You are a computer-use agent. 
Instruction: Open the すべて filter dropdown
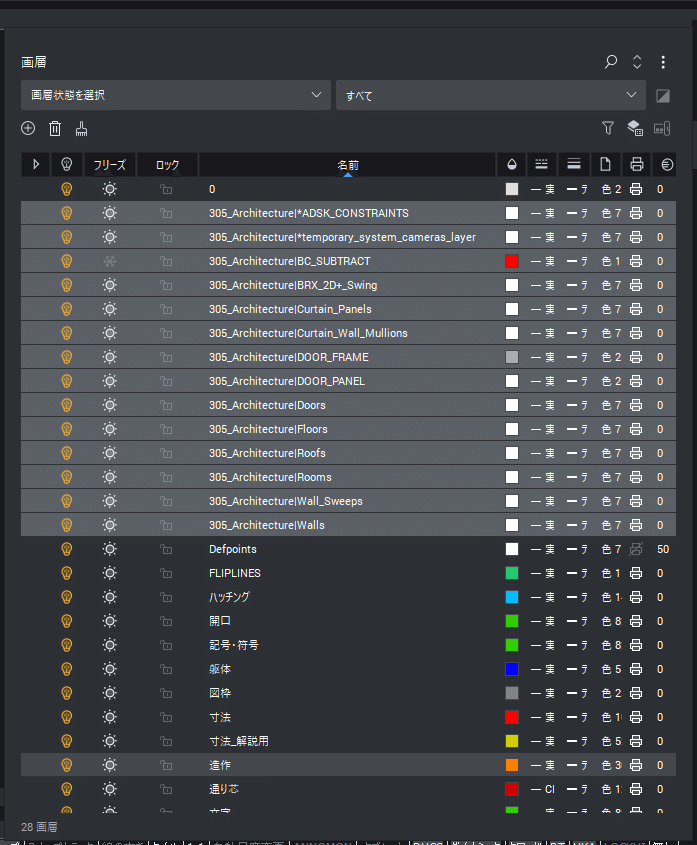[490, 95]
